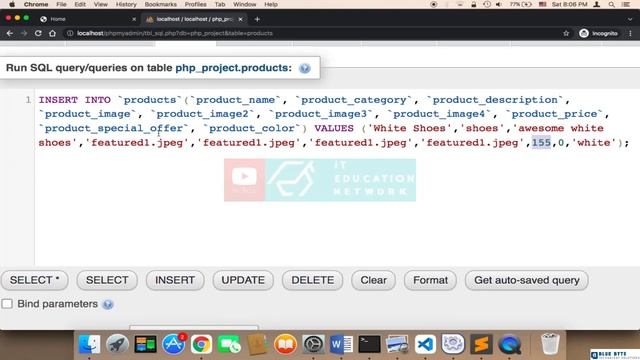Click the SQL query help icon
The image size is (640, 360).
tap(304, 68)
